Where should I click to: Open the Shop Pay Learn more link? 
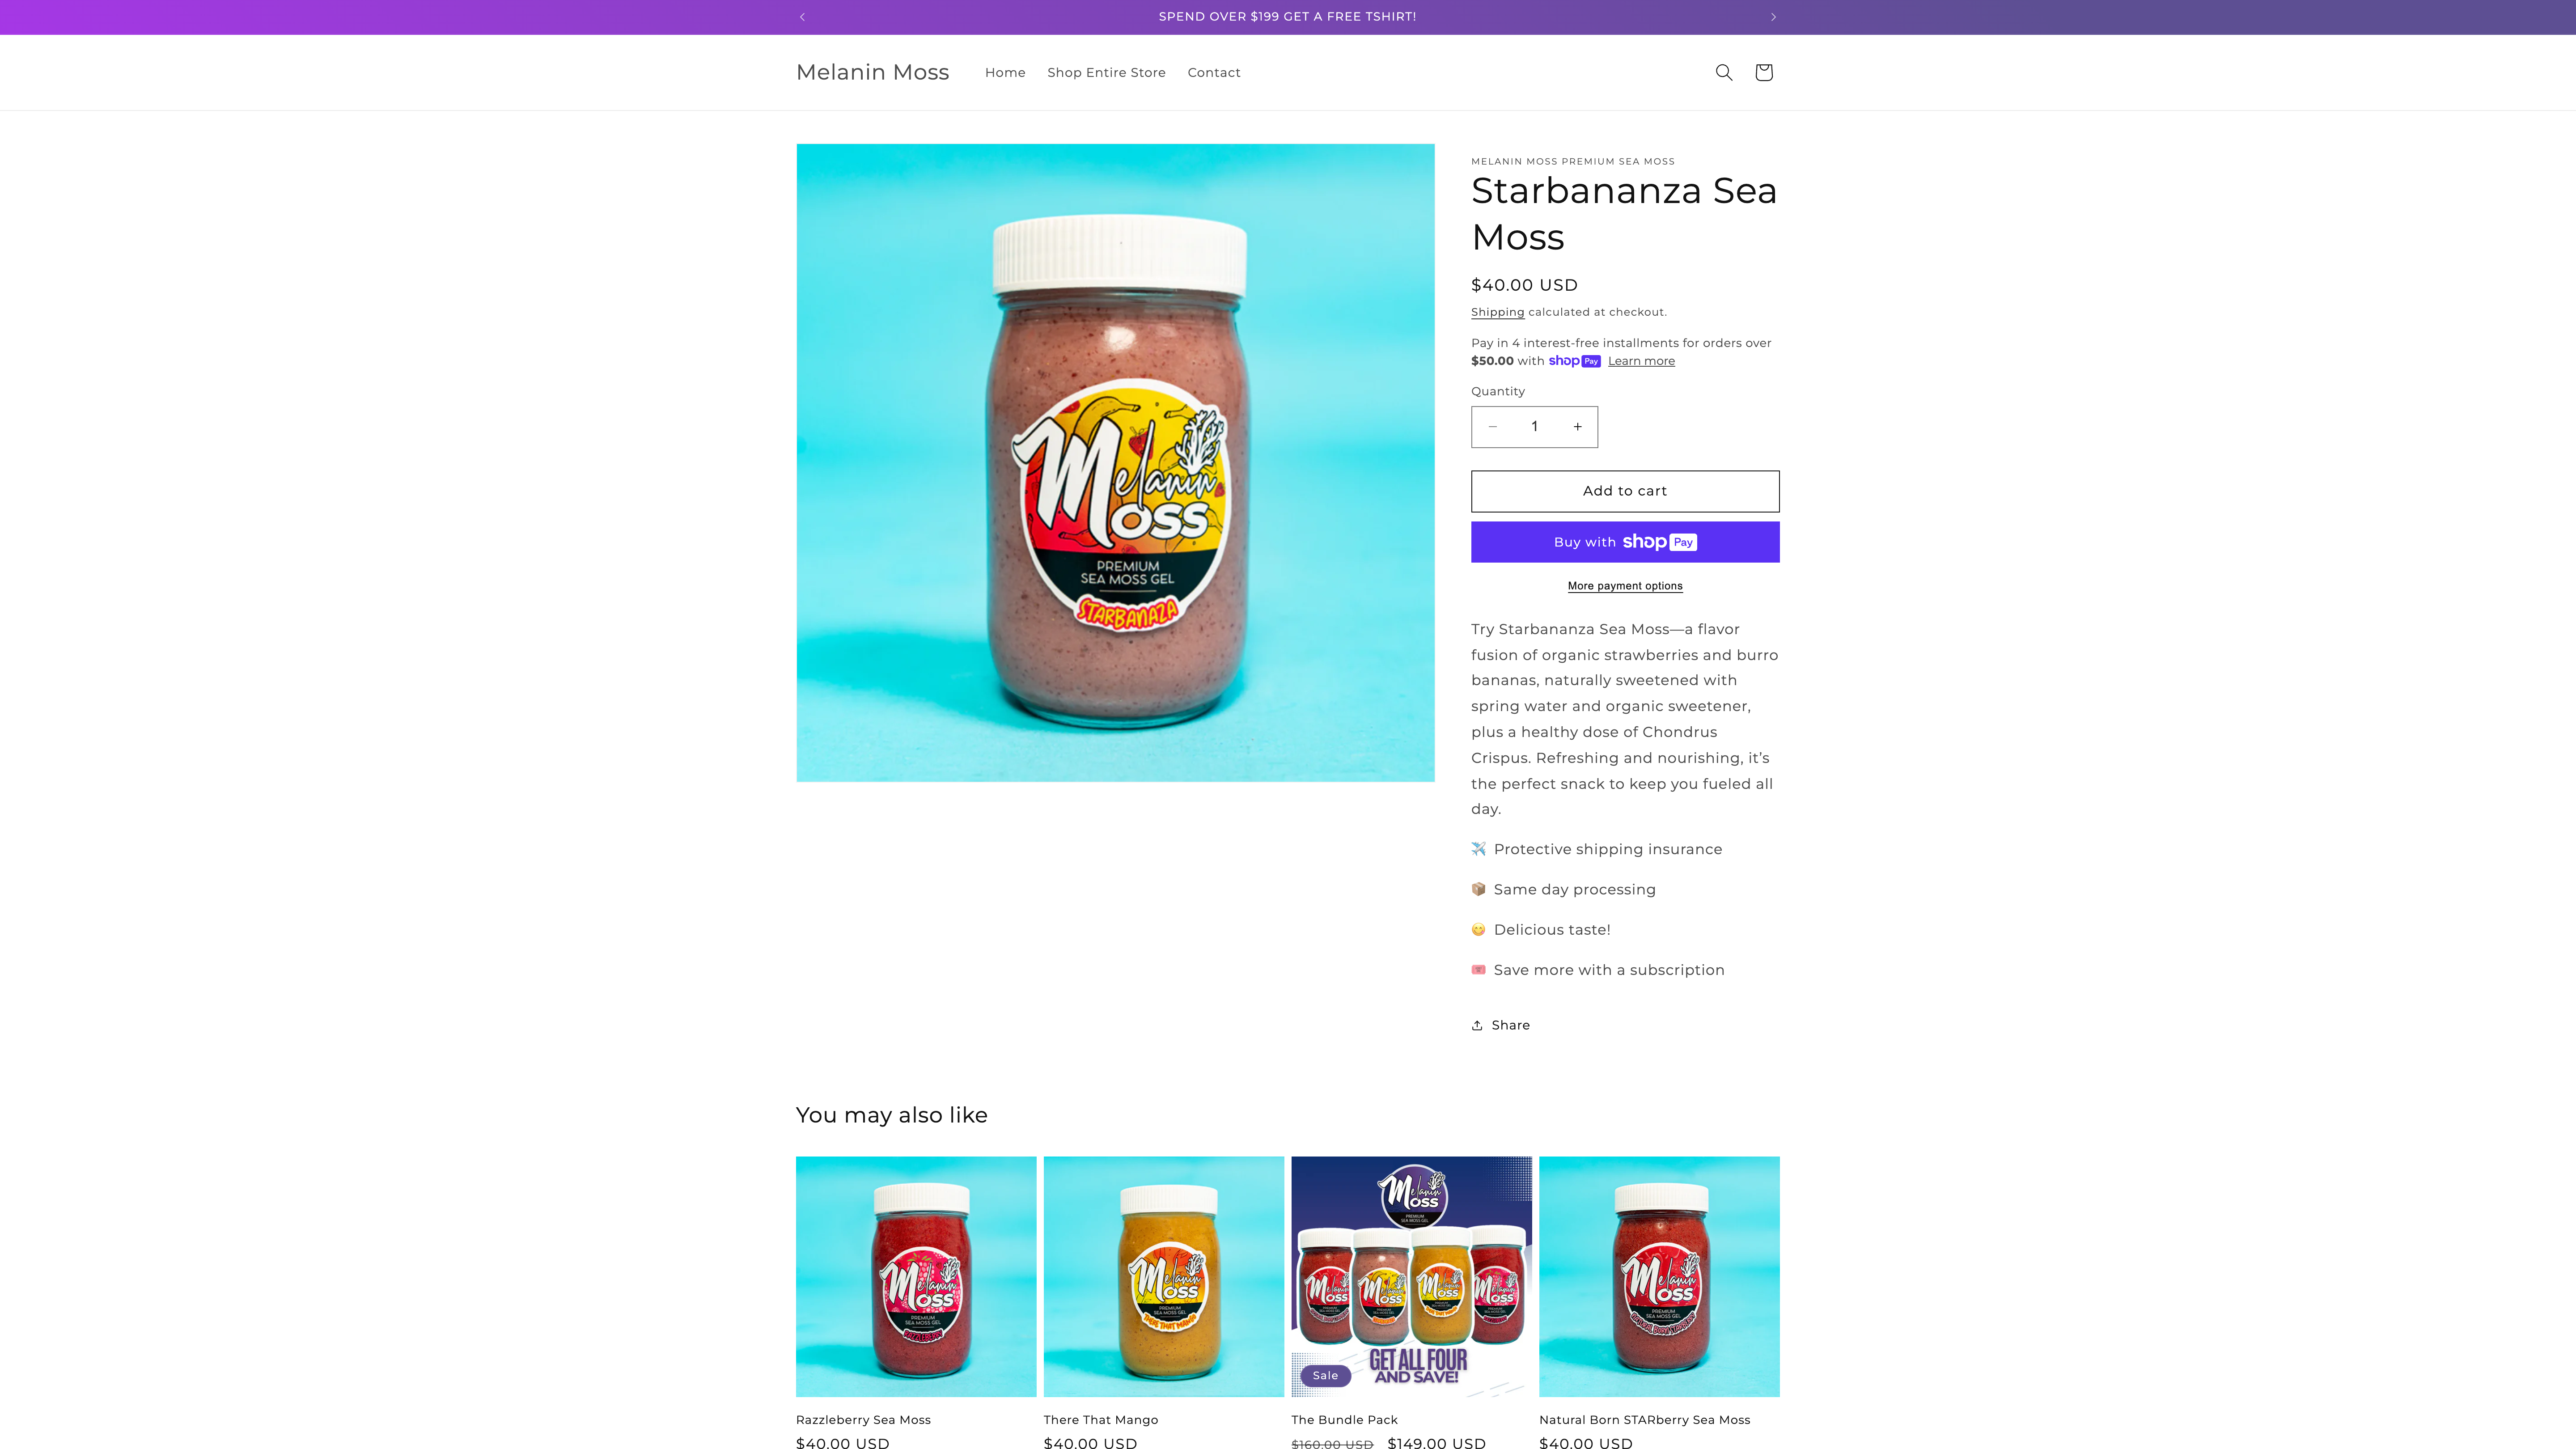point(1641,361)
